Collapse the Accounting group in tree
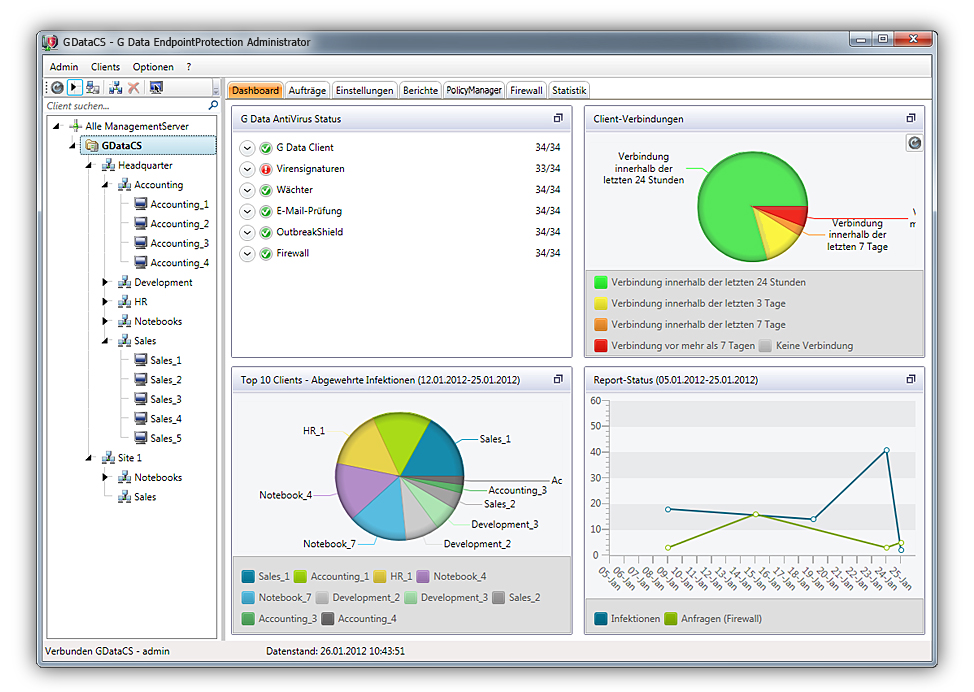This screenshot has height=692, width=974. click(105, 185)
